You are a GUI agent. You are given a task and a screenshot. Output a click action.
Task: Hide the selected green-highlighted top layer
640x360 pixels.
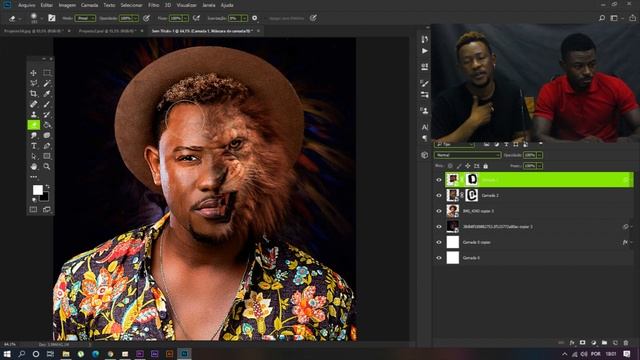(439, 180)
